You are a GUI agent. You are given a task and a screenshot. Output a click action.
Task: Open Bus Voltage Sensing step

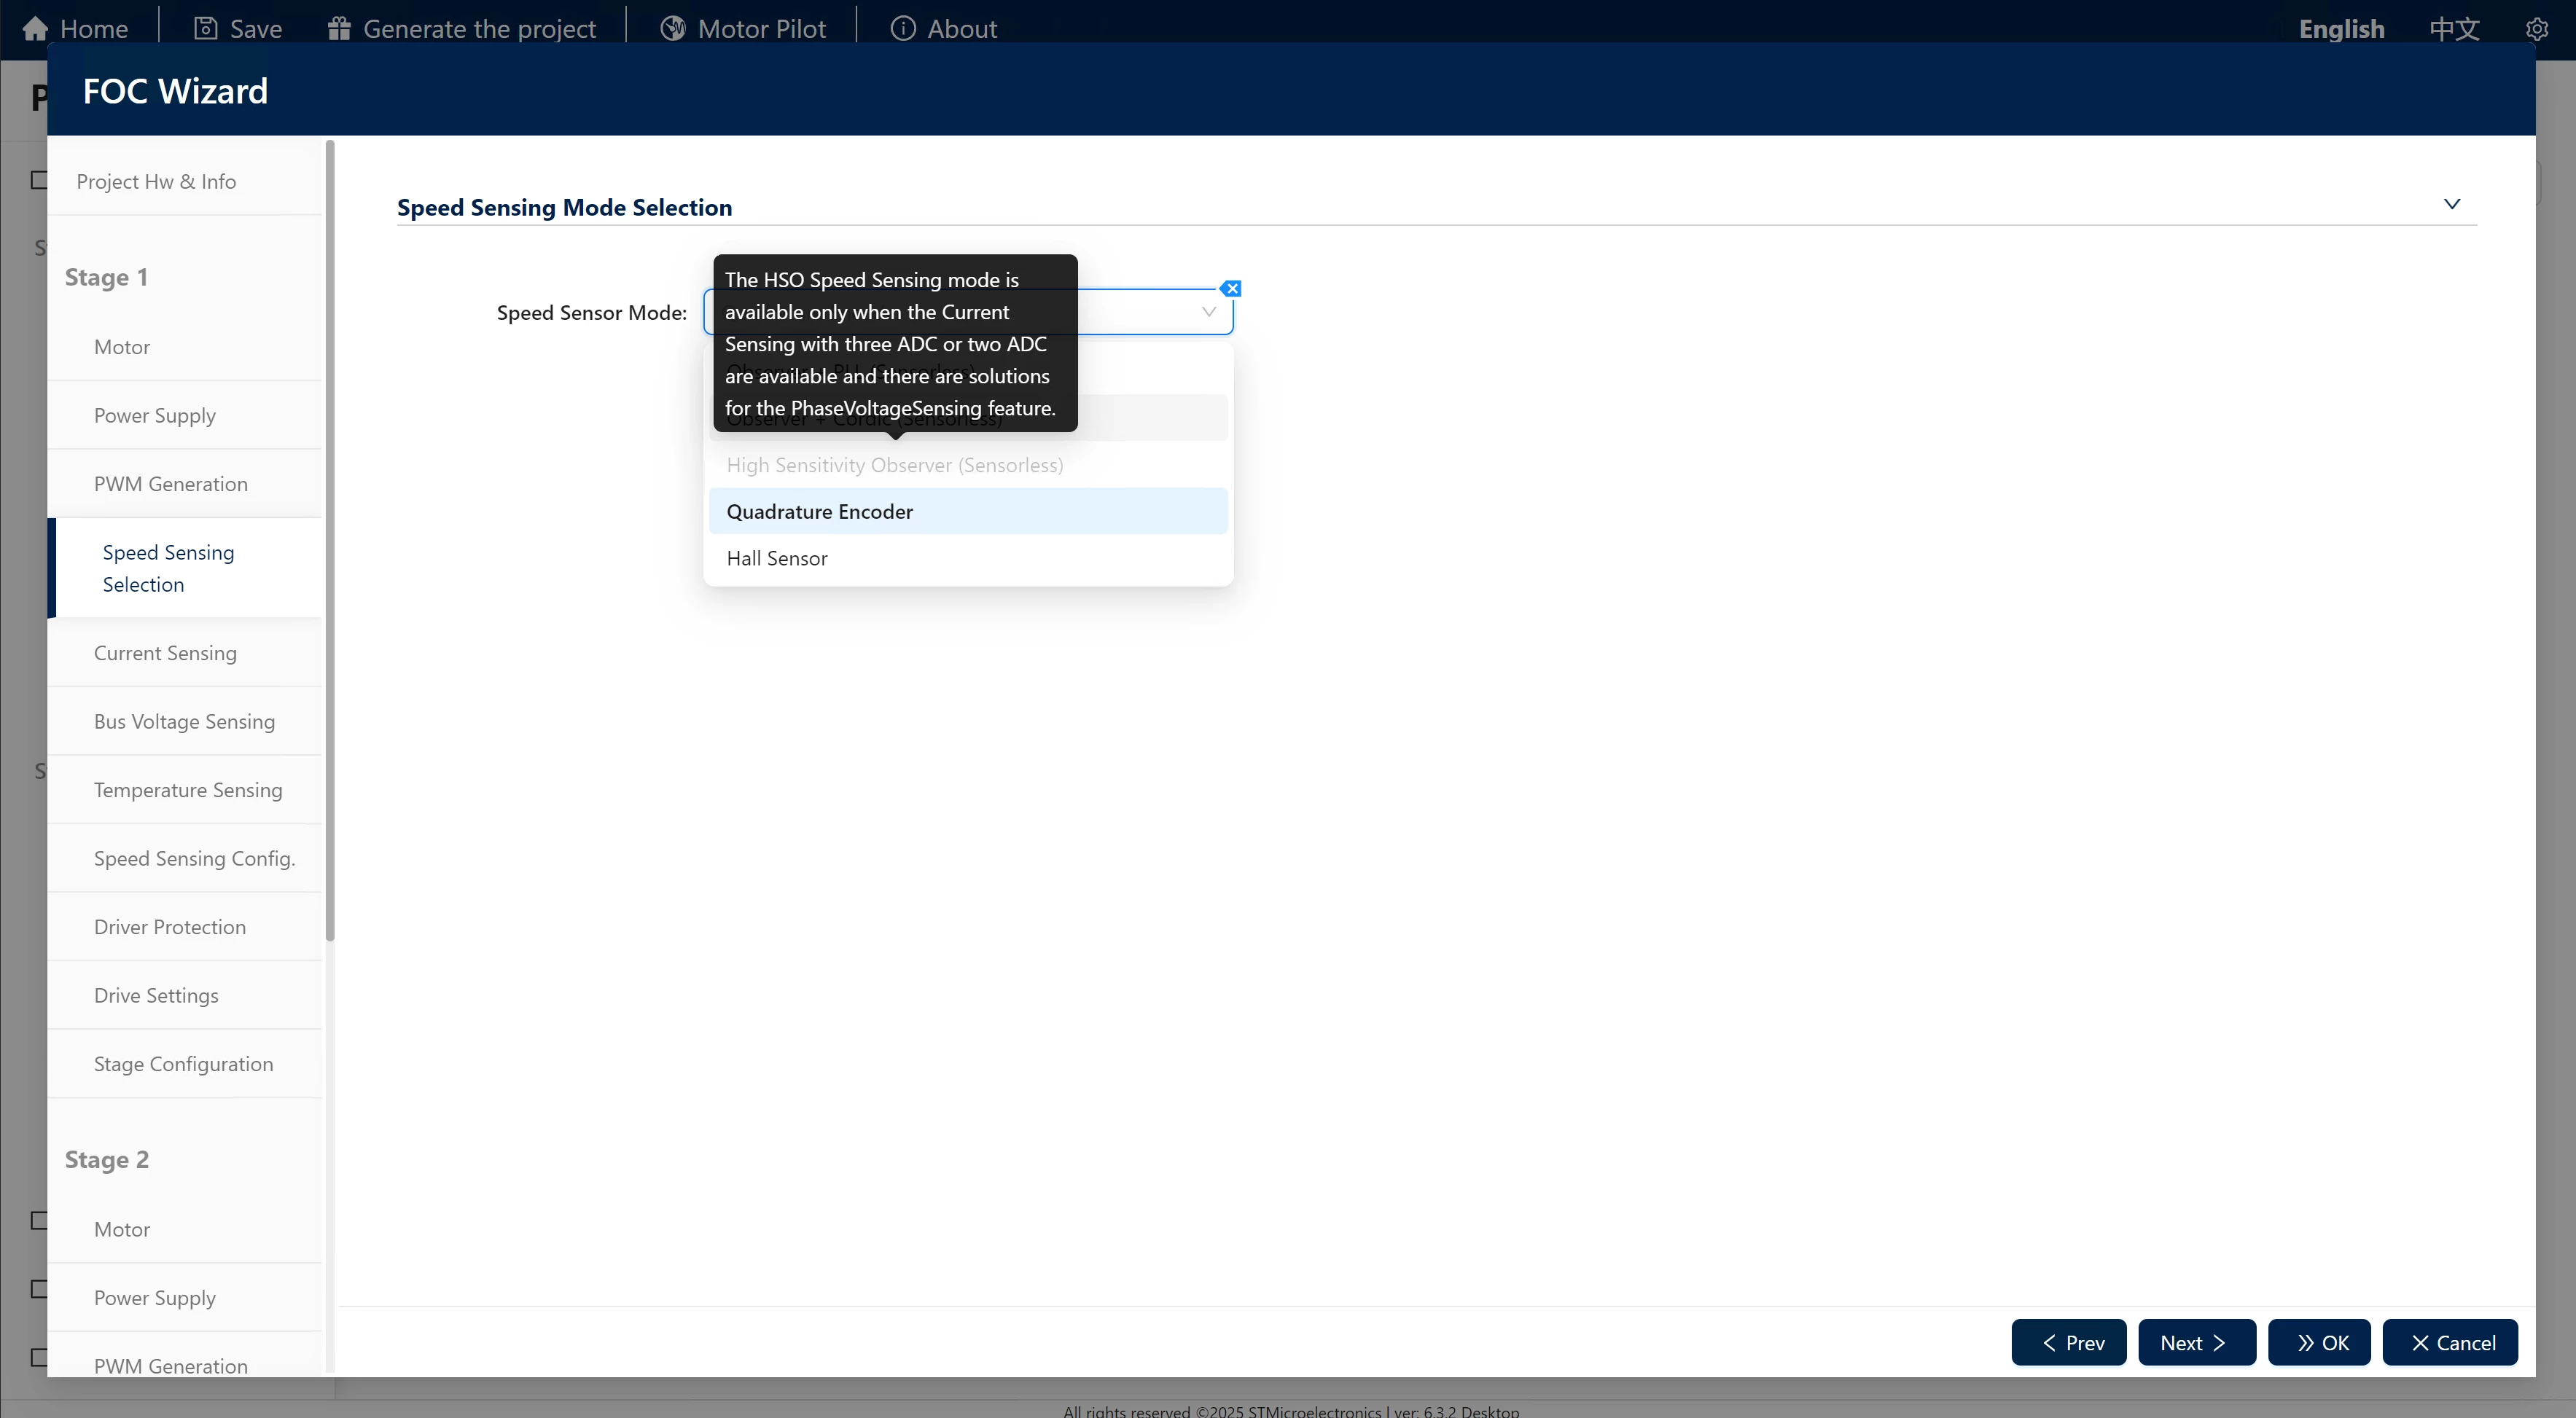click(x=185, y=721)
